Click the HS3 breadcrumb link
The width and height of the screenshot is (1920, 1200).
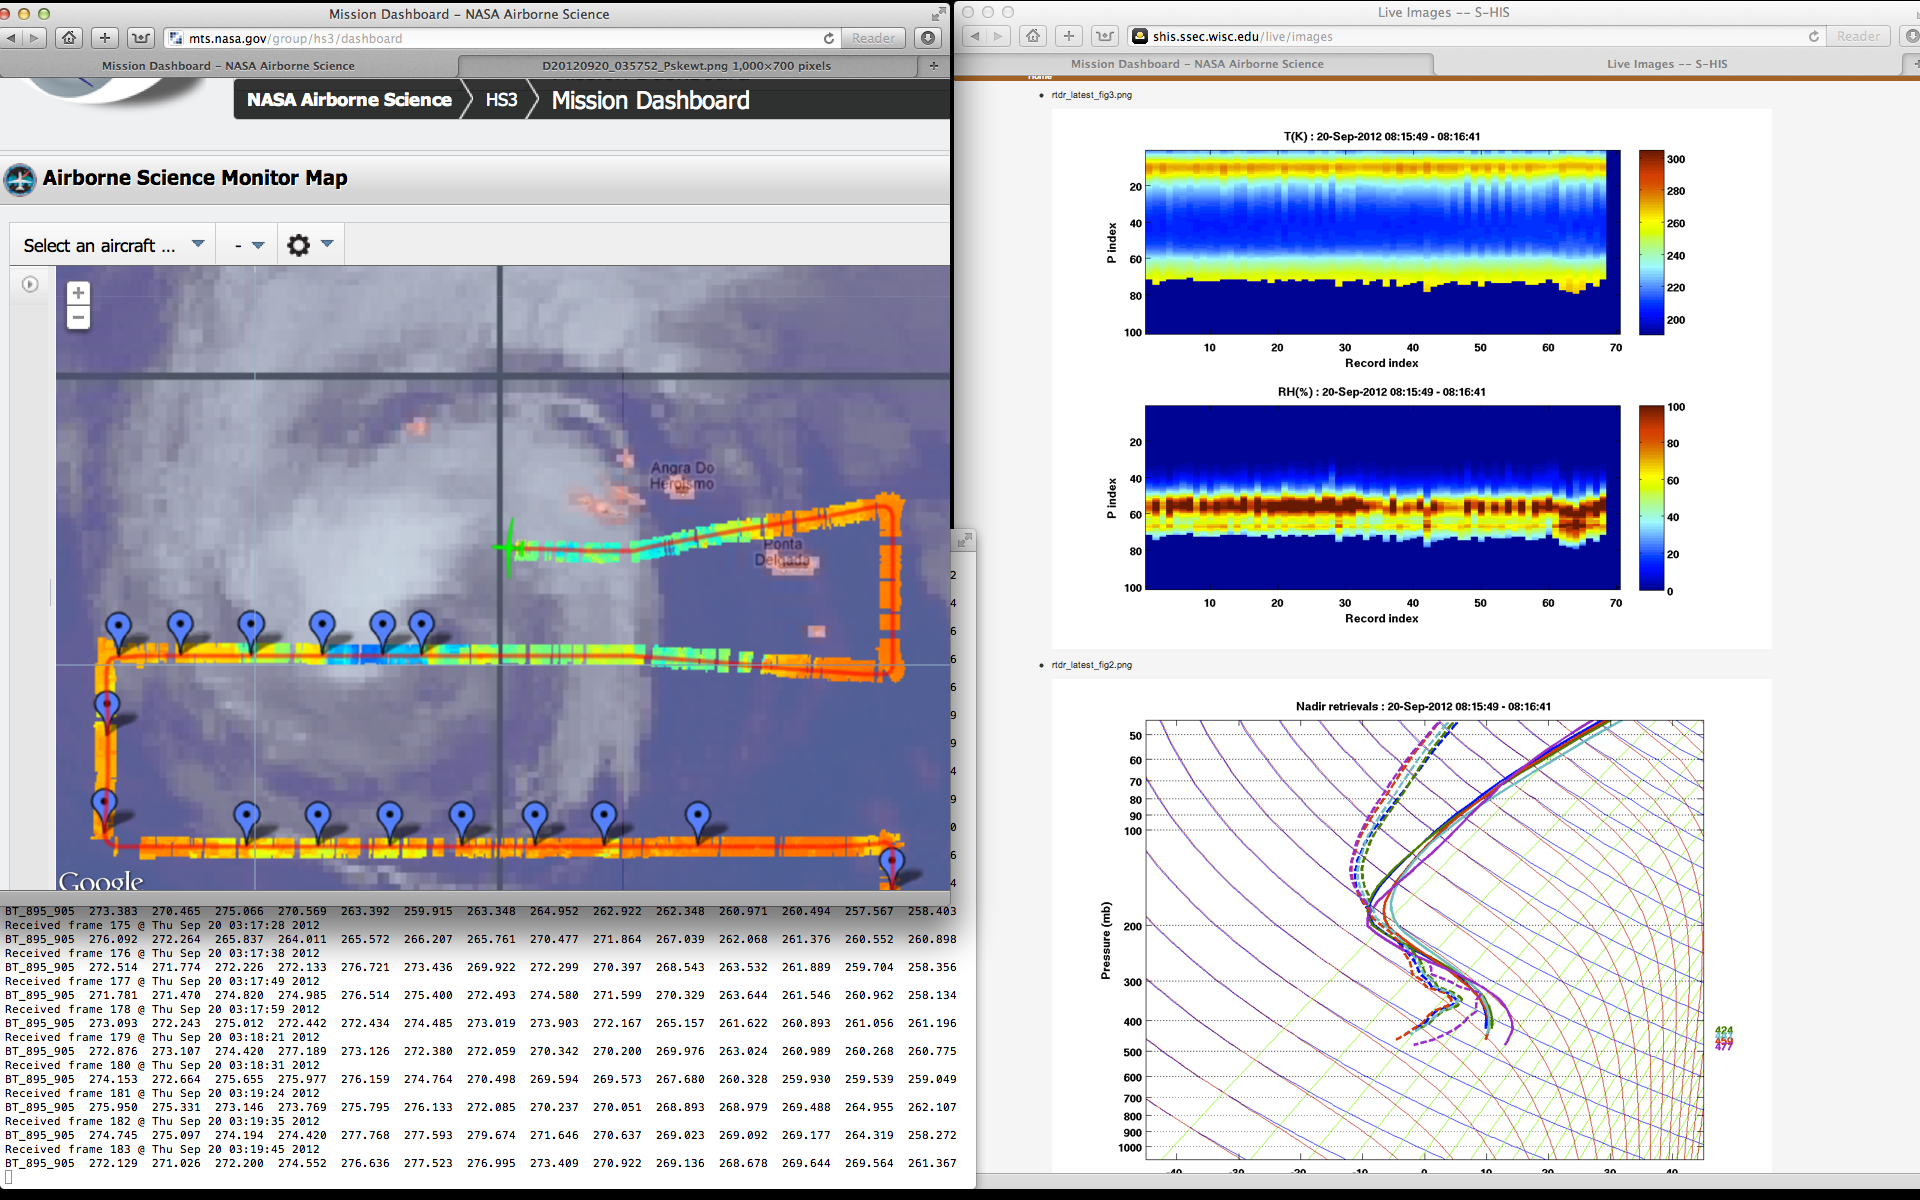[501, 100]
